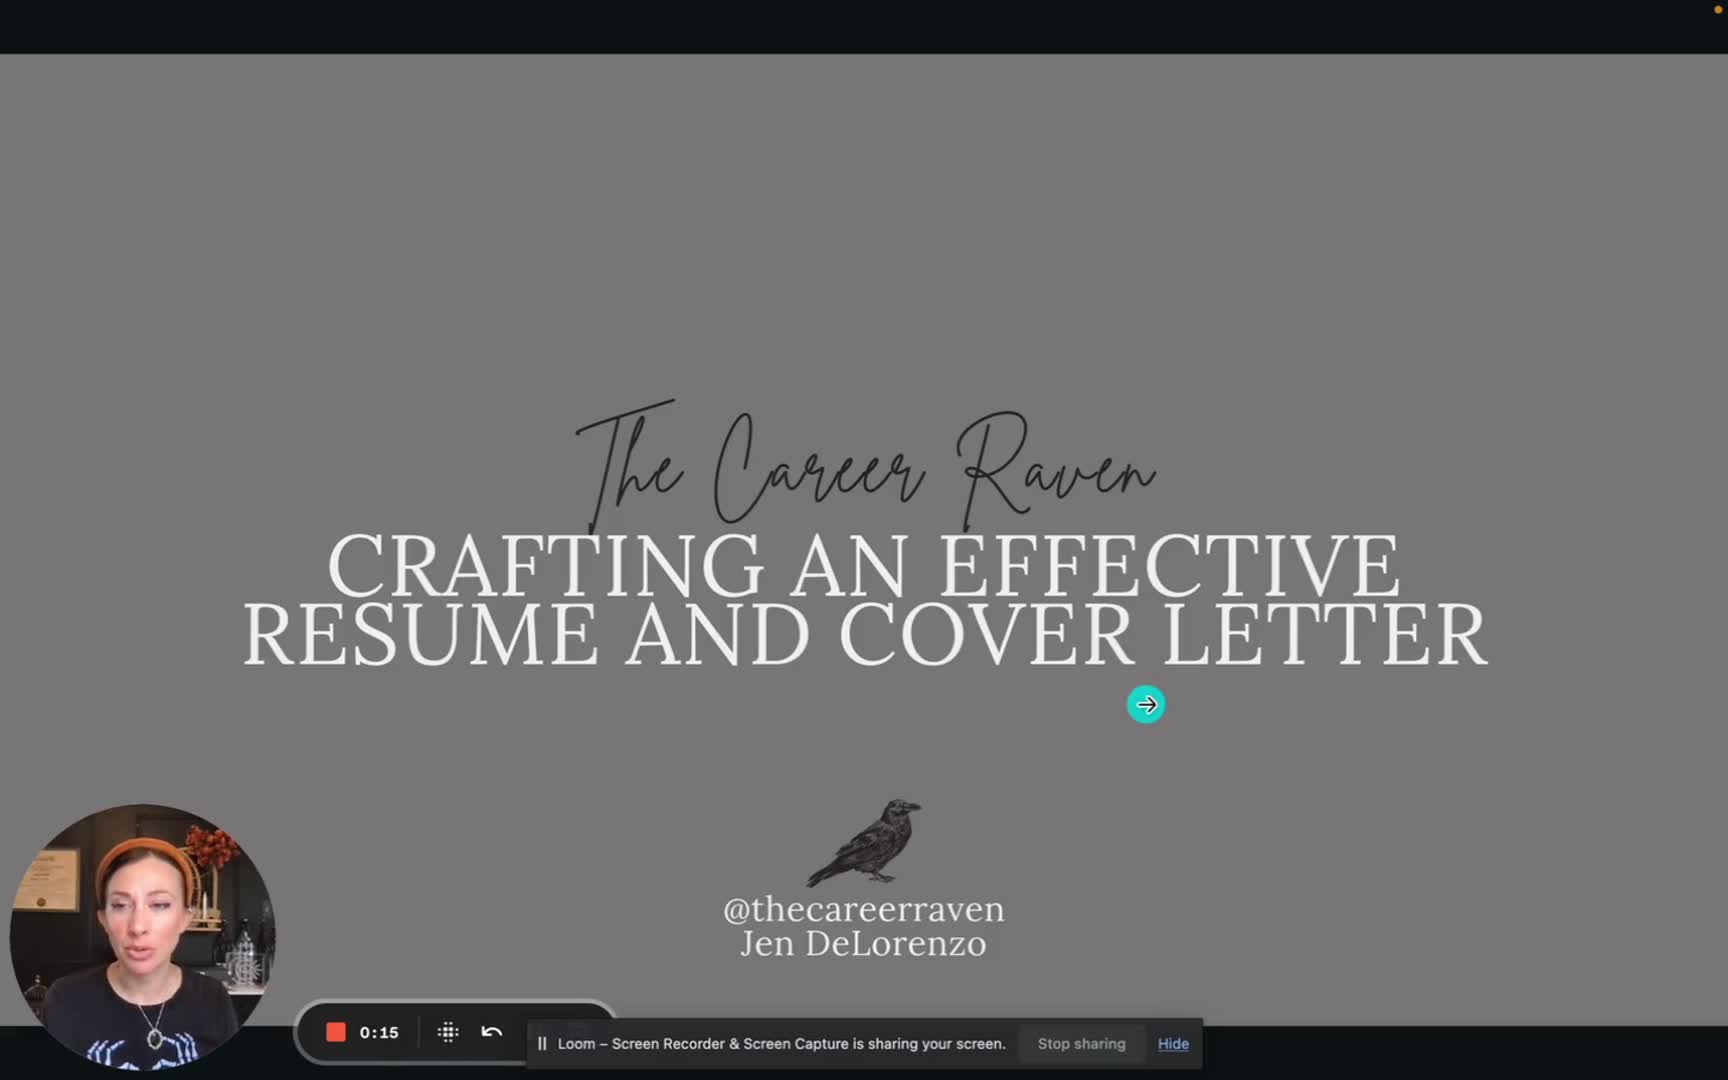Click the pause bars icon in sharing bar
Image resolution: width=1728 pixels, height=1080 pixels.
click(542, 1043)
